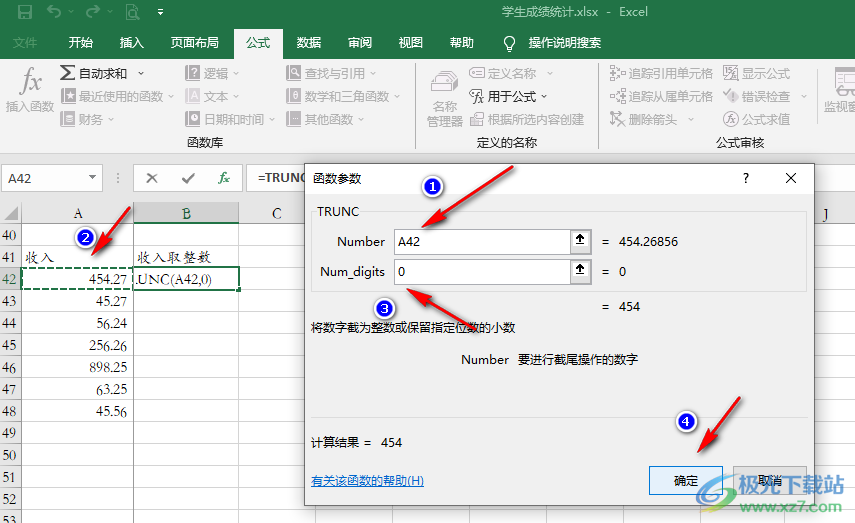Screen dimensions: 855x523
Task: Open the 数学和三角函数 menu
Action: (343, 97)
